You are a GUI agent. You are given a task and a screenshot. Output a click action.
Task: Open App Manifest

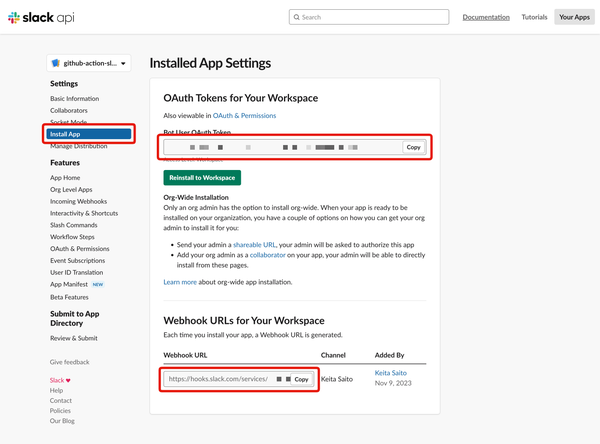(x=69, y=285)
